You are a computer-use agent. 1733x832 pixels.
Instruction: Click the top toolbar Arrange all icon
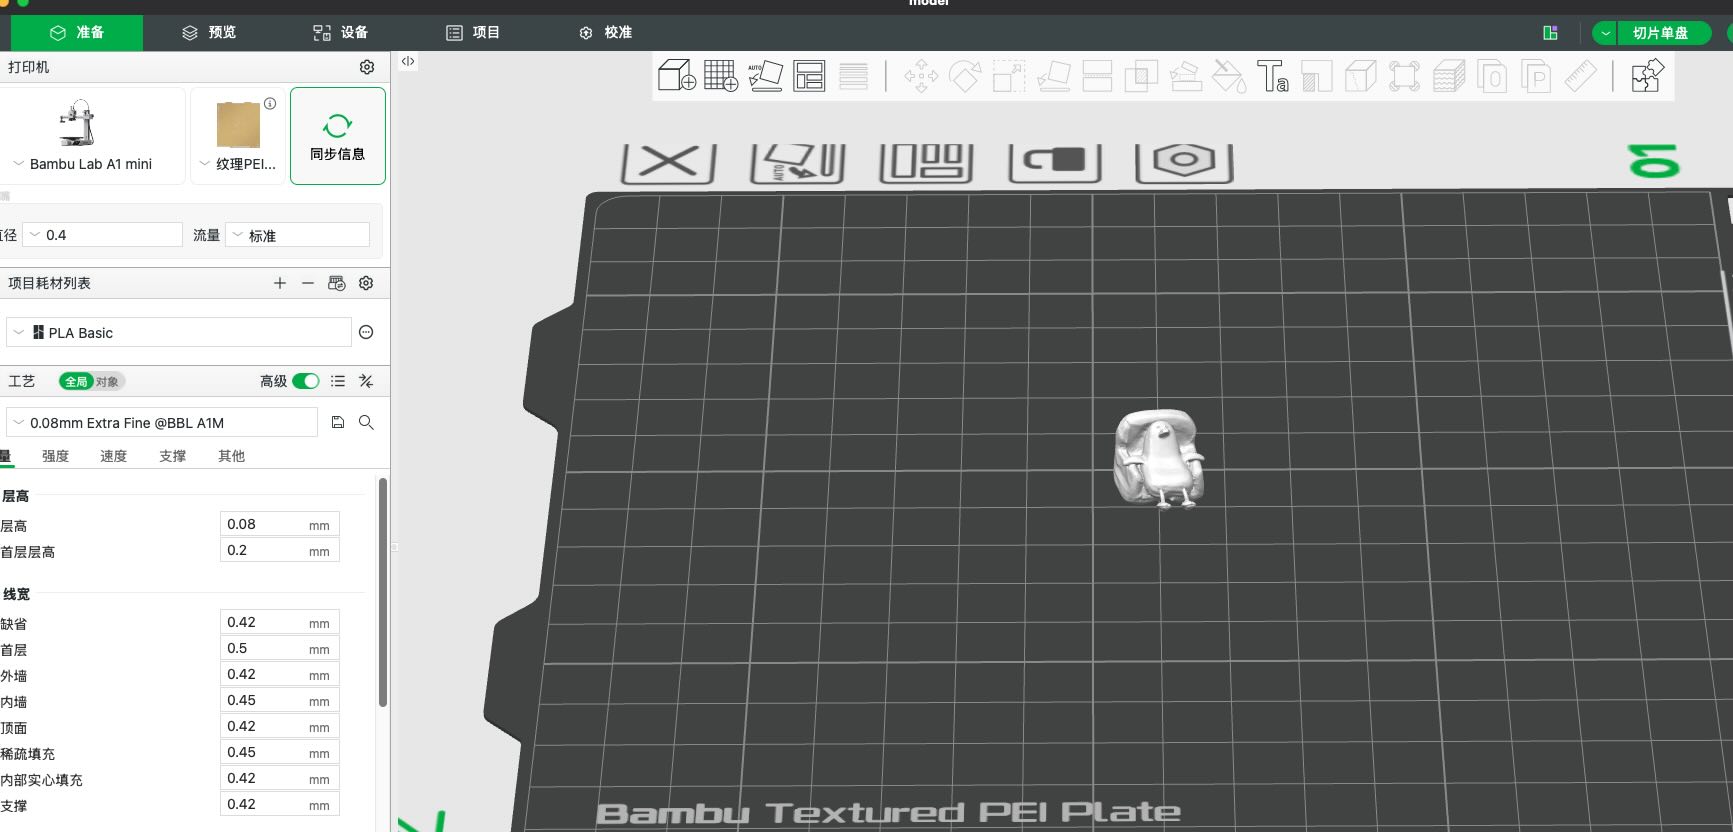click(x=809, y=76)
